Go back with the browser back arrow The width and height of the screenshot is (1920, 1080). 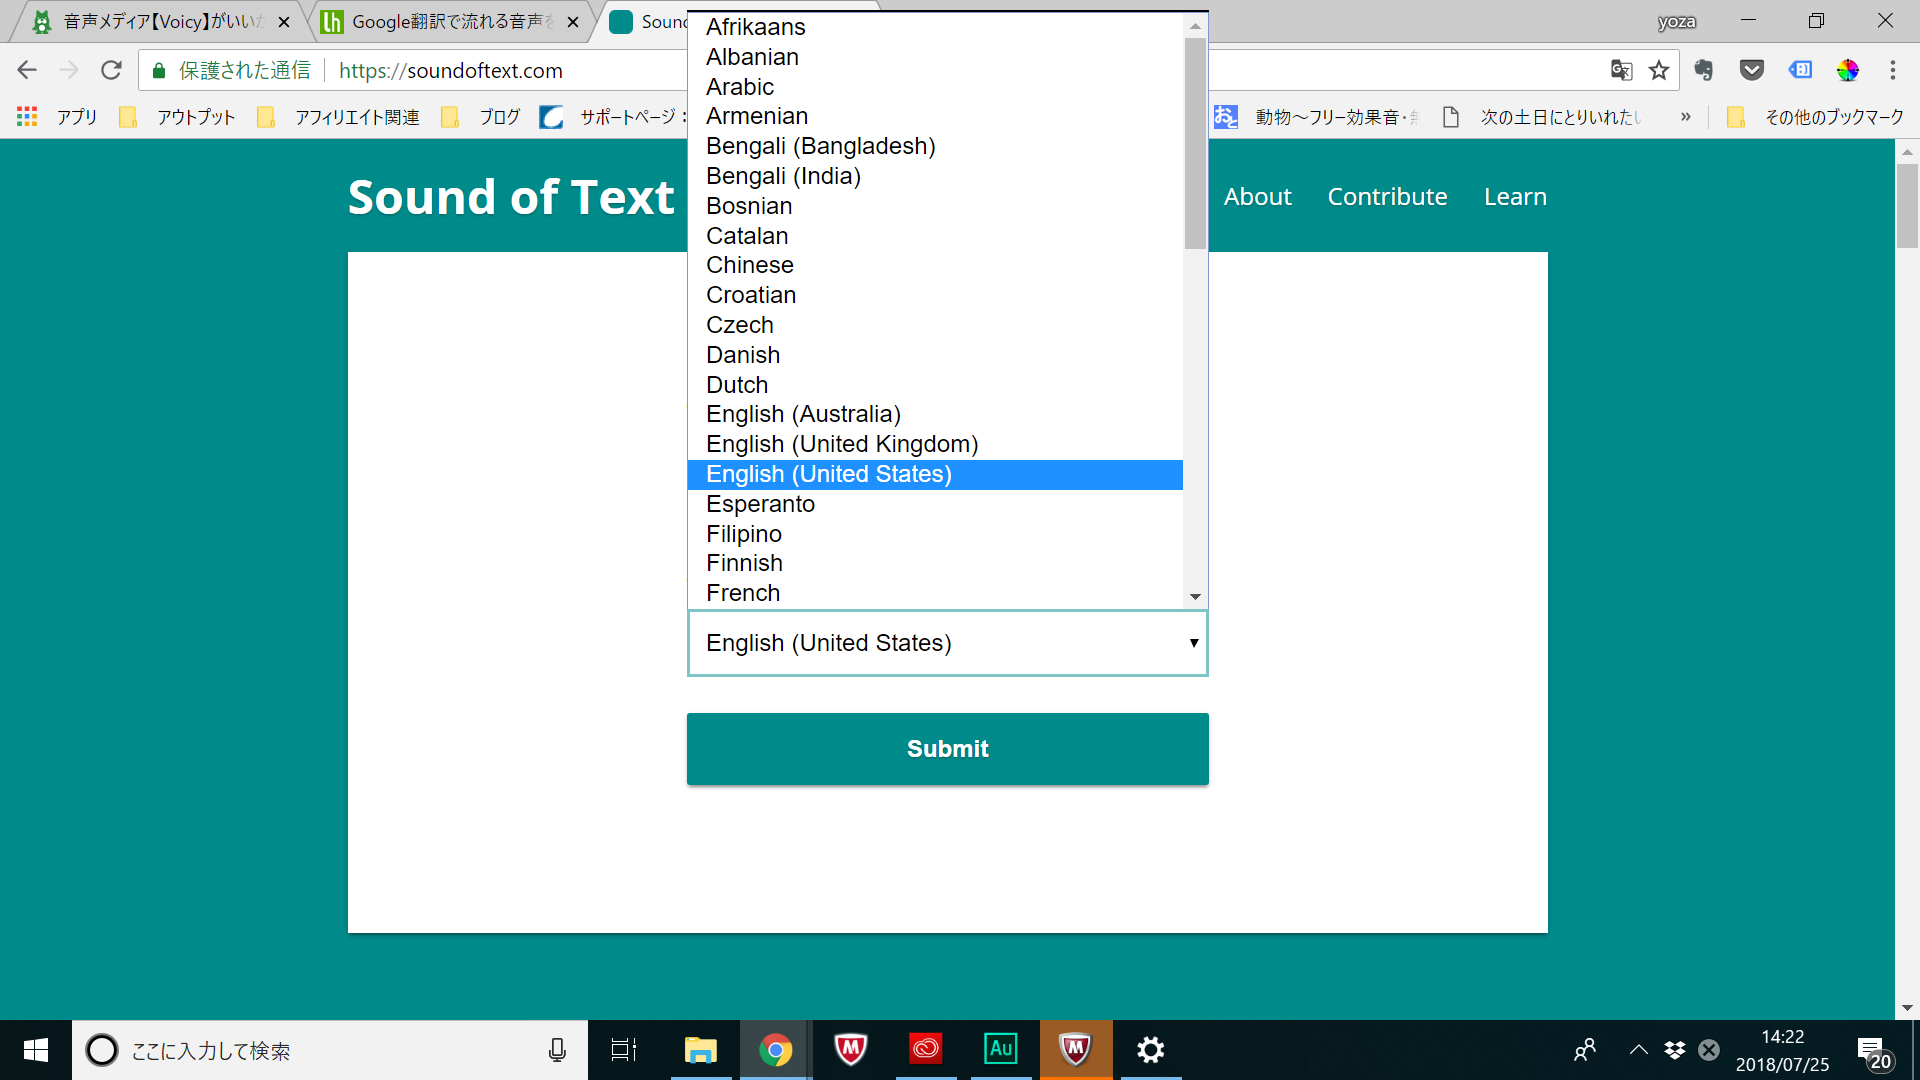pos(27,70)
